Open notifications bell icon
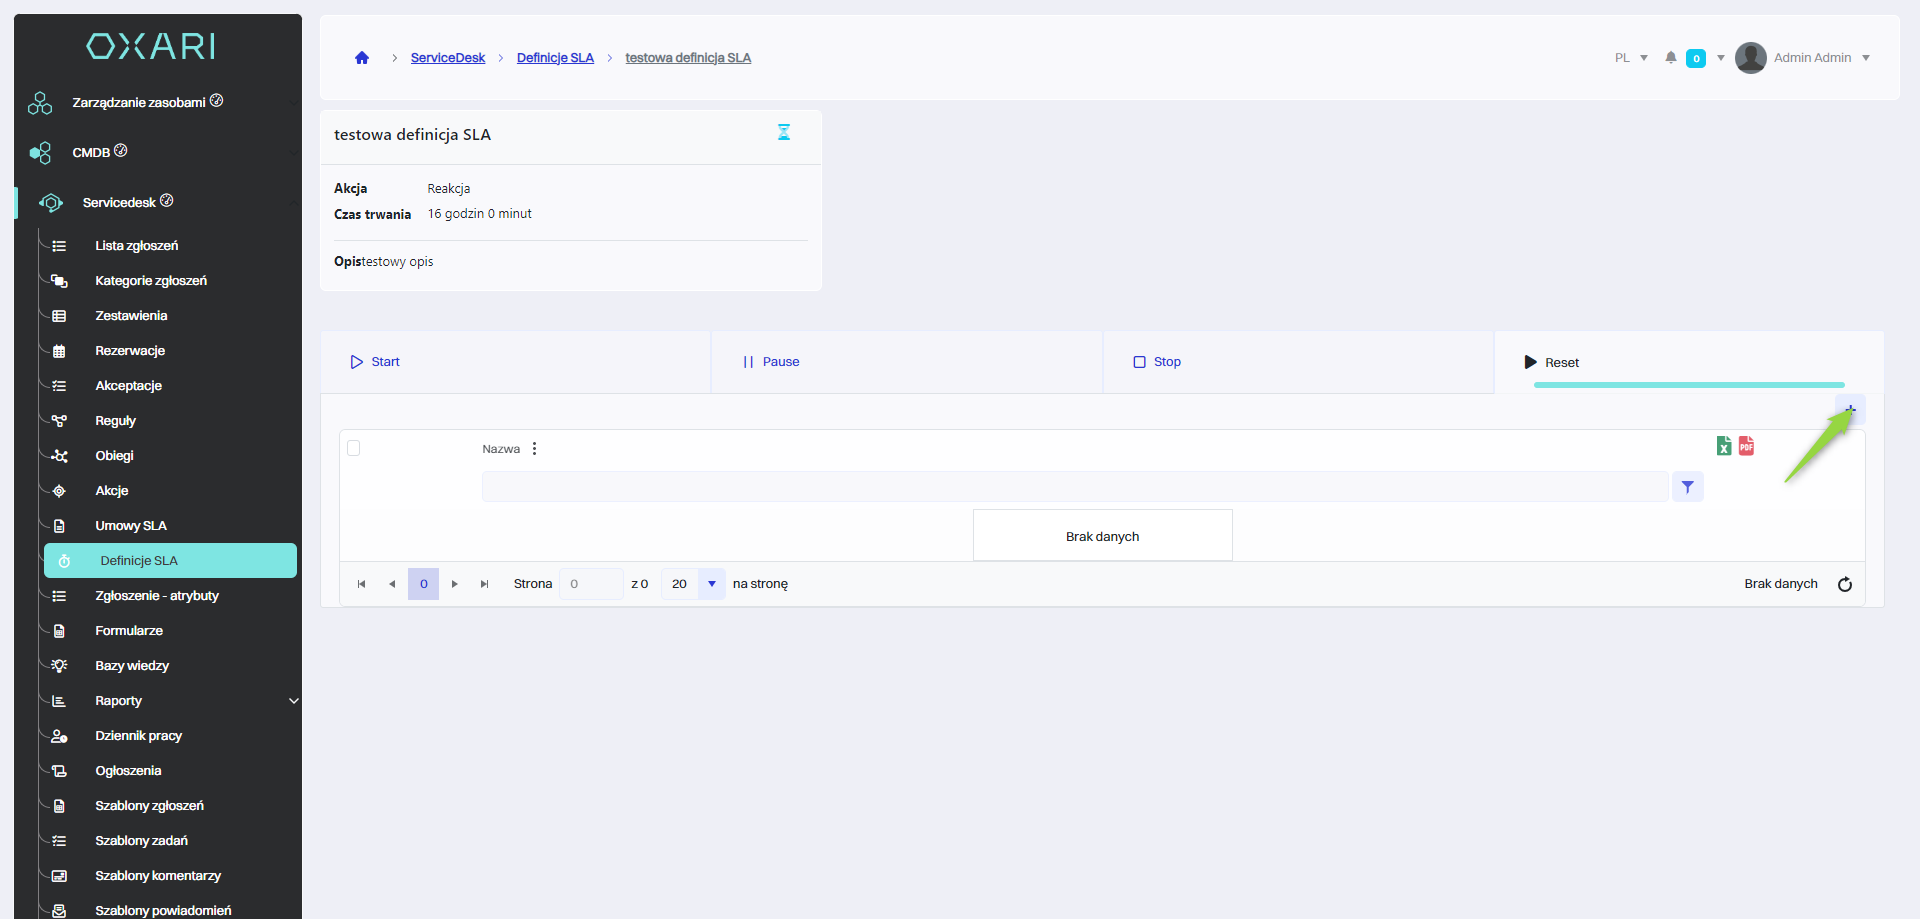1920x919 pixels. [1670, 58]
